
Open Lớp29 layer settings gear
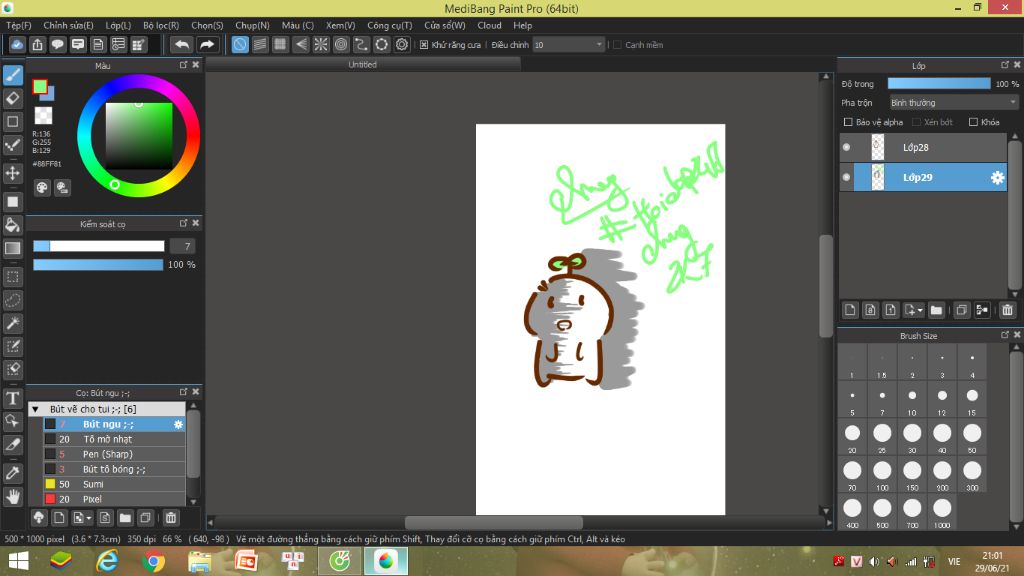pos(997,178)
